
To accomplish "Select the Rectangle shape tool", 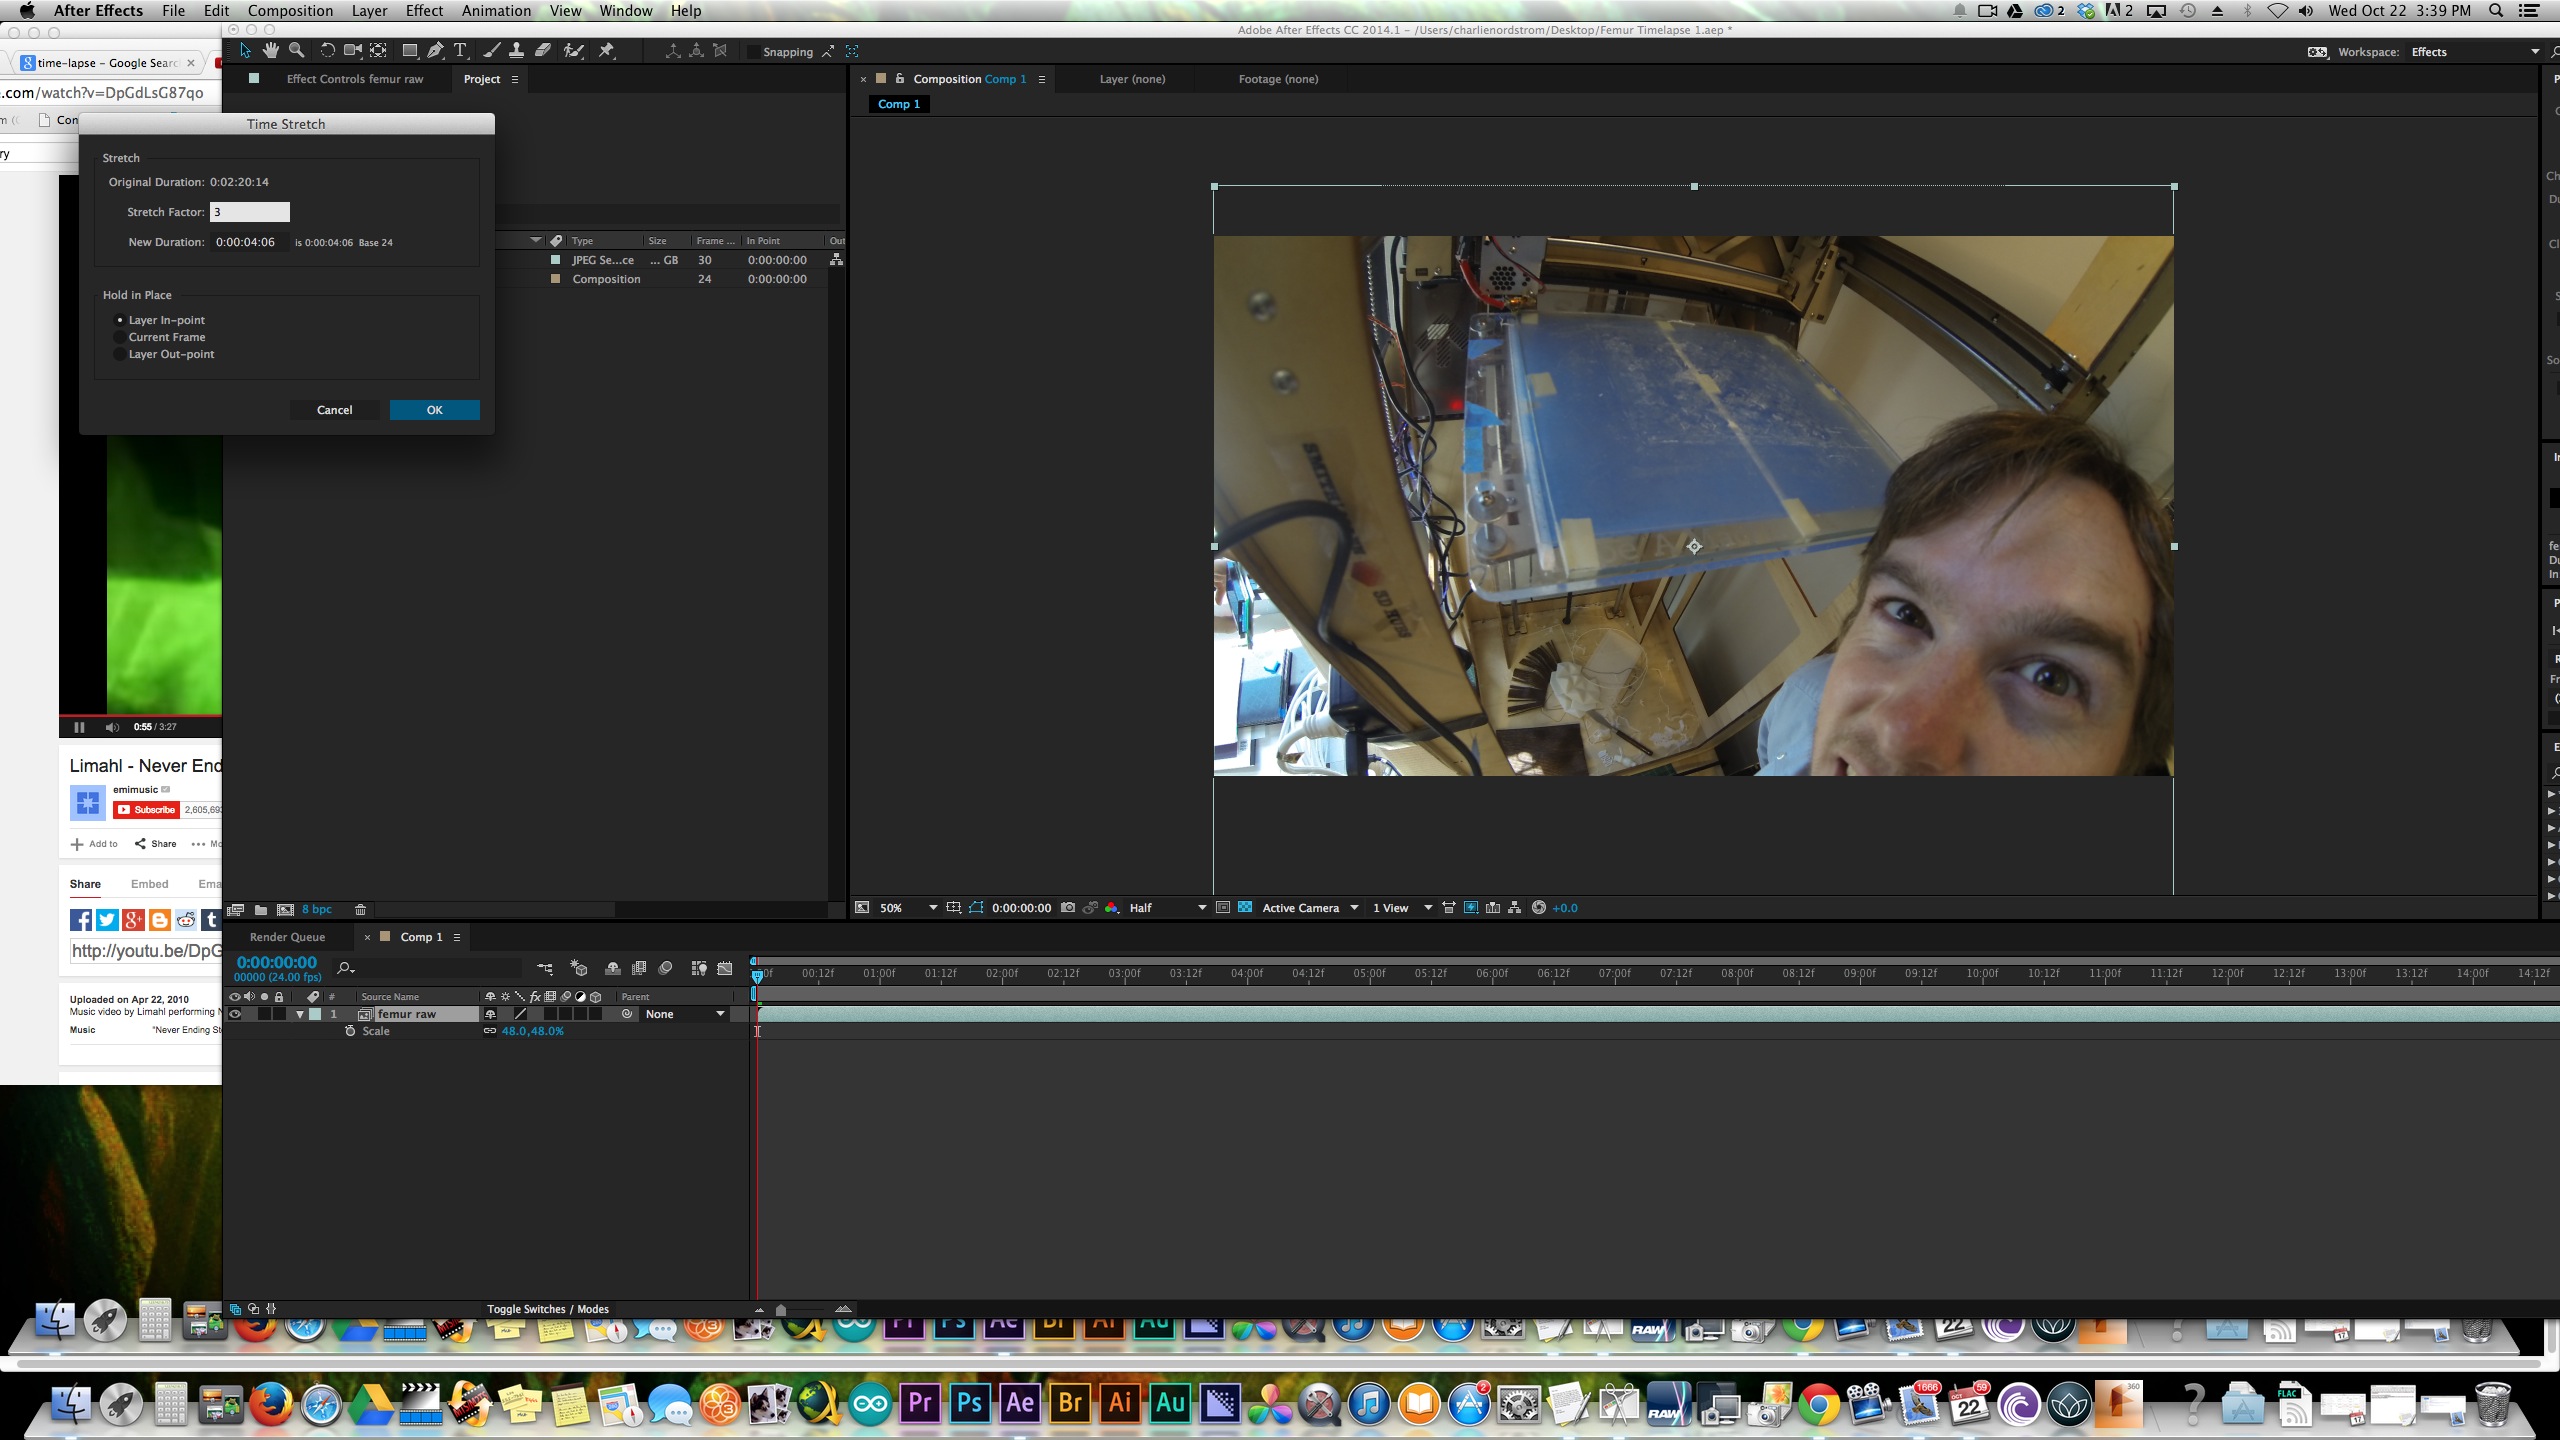I will click(409, 51).
